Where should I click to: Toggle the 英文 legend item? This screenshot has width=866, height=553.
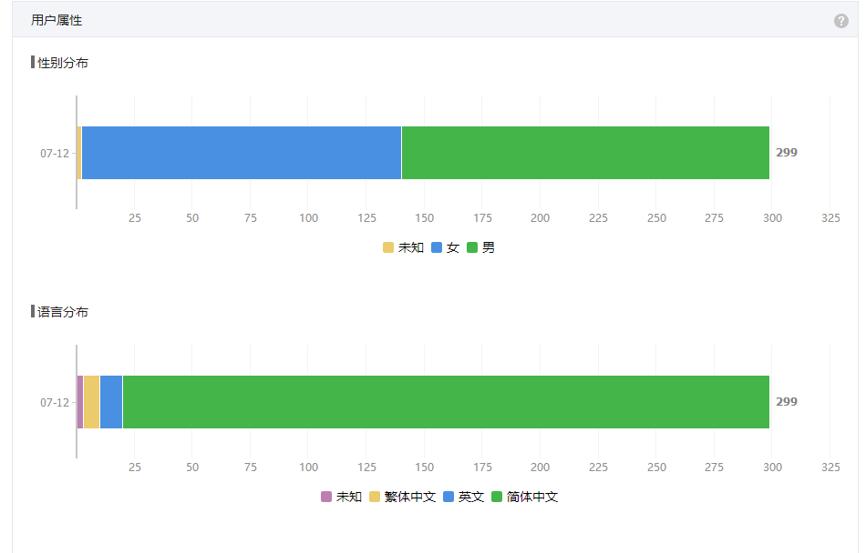(x=464, y=496)
